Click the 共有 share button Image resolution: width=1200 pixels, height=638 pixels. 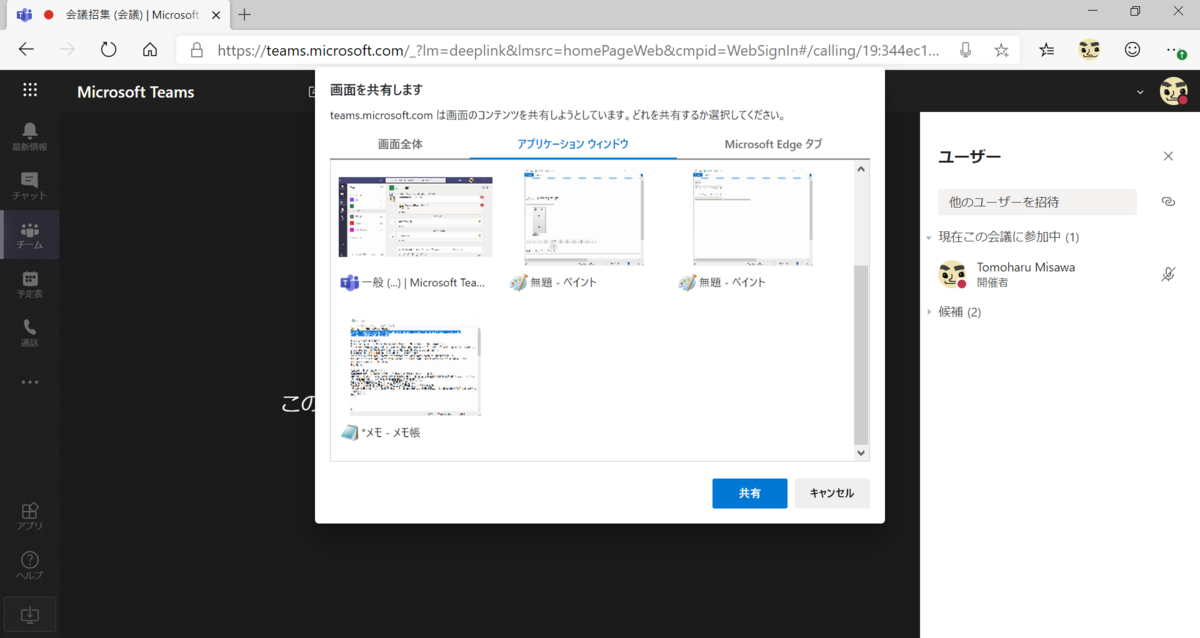coord(749,493)
